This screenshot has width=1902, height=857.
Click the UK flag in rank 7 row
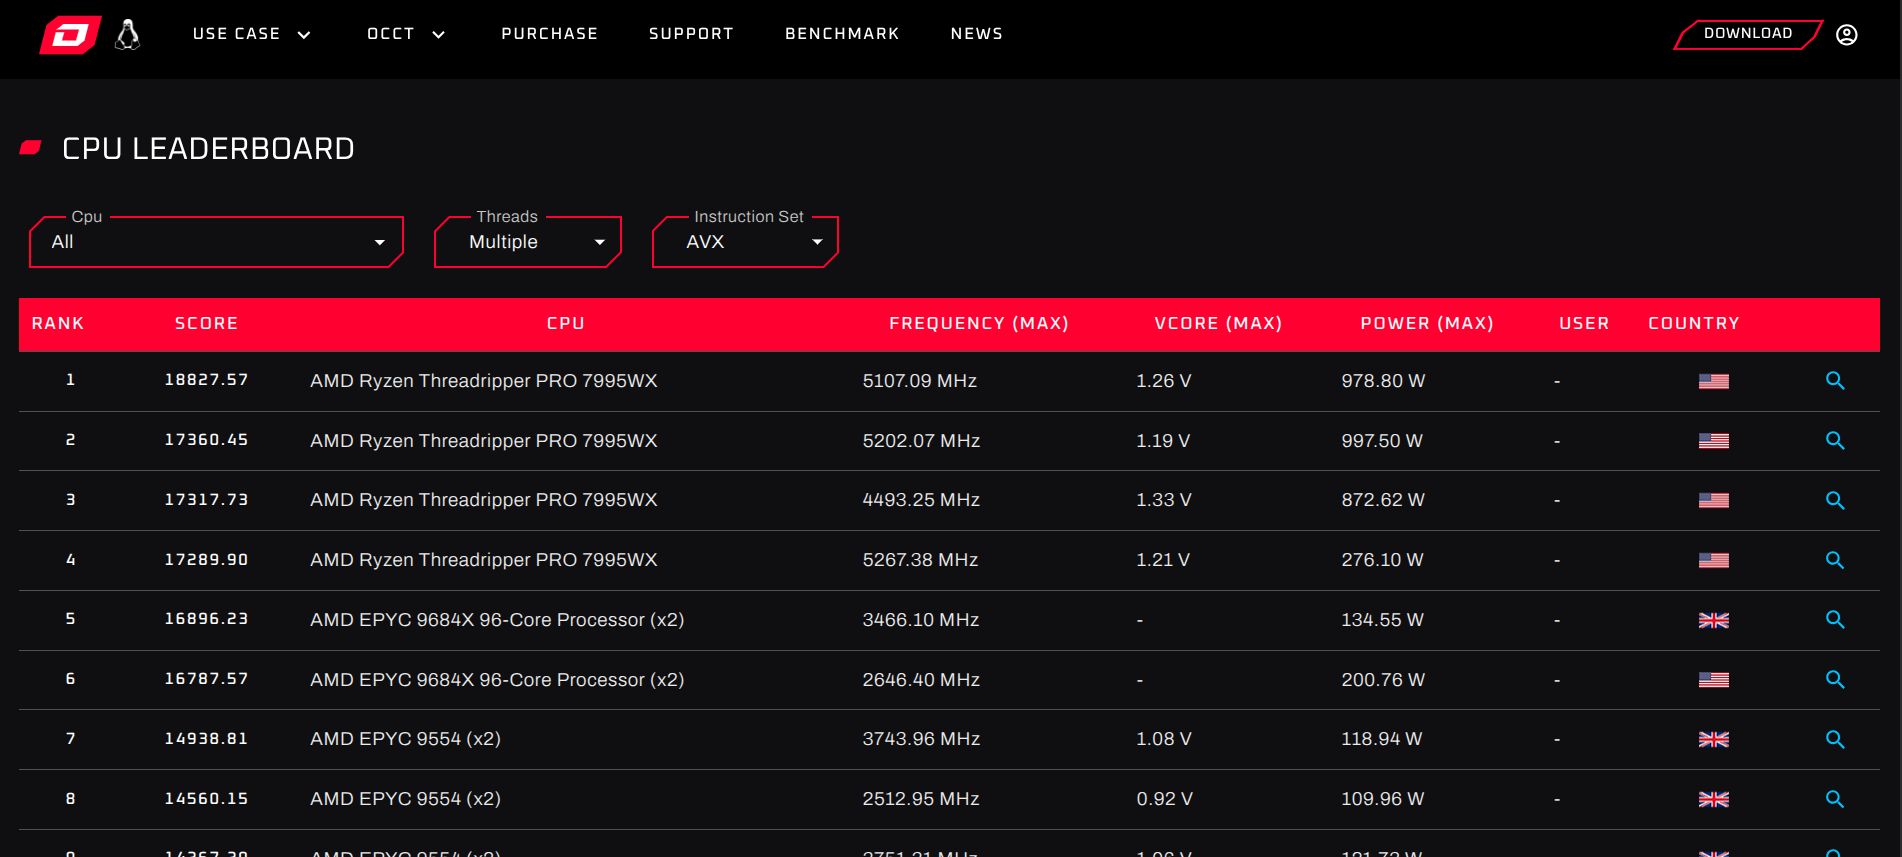1713,739
